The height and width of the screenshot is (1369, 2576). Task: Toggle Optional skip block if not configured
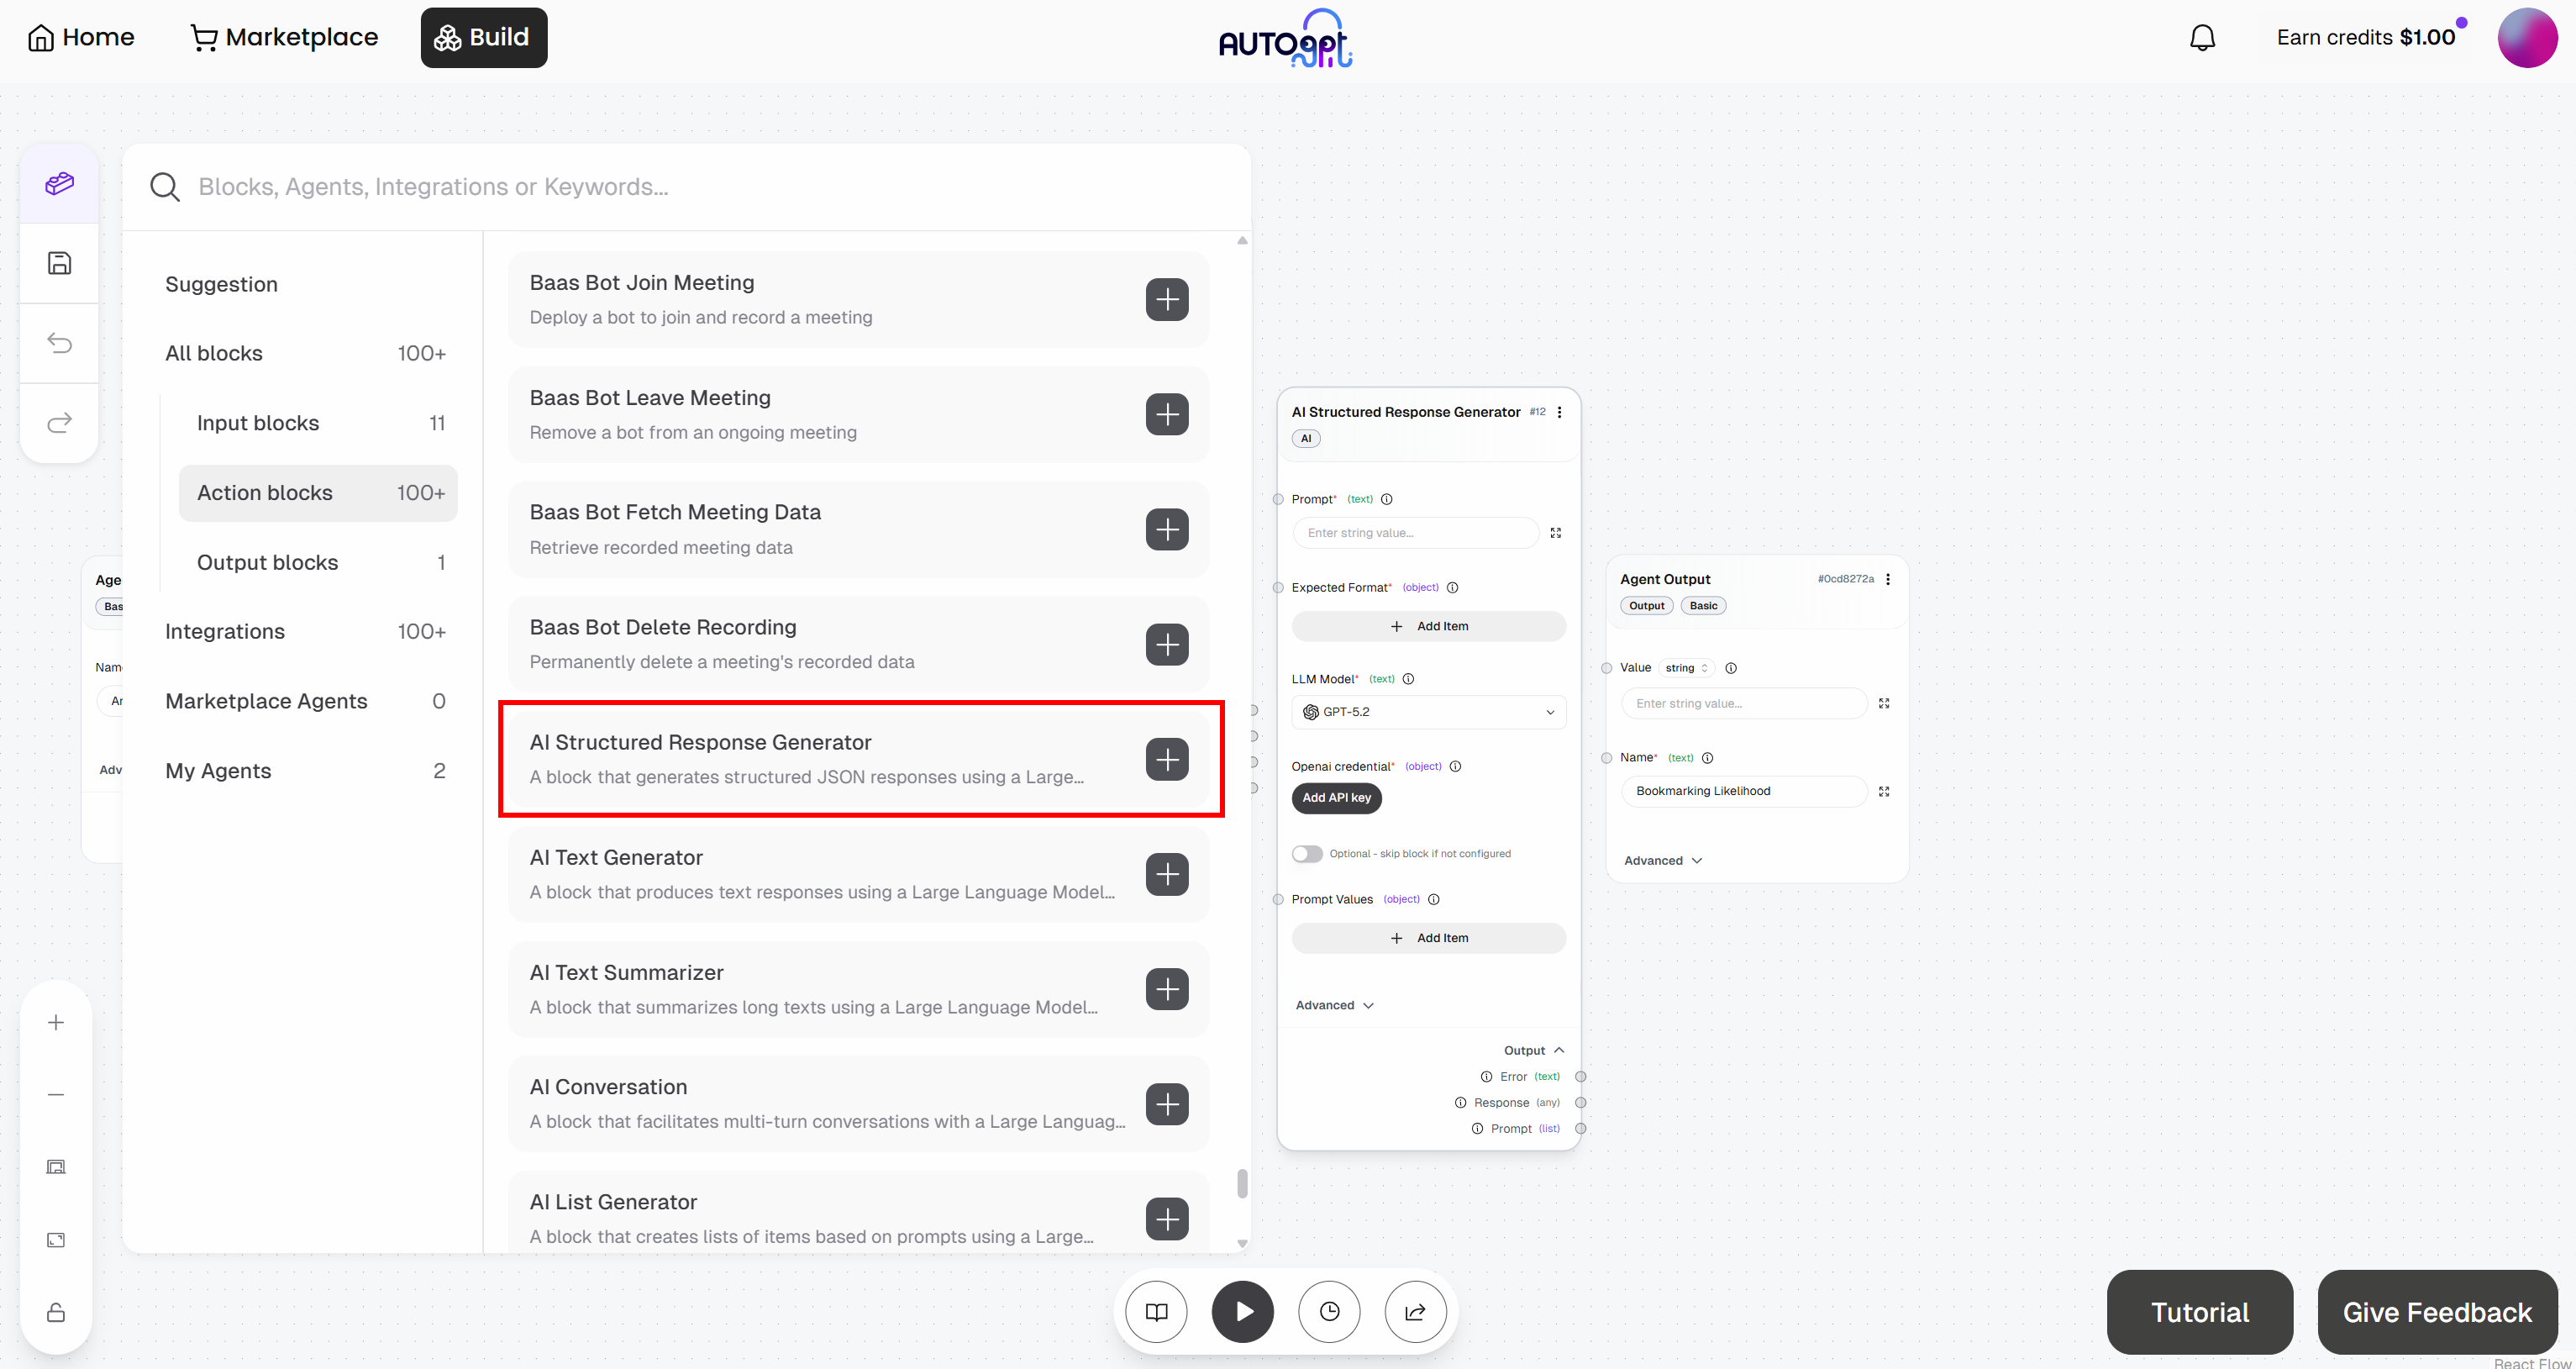point(1306,853)
